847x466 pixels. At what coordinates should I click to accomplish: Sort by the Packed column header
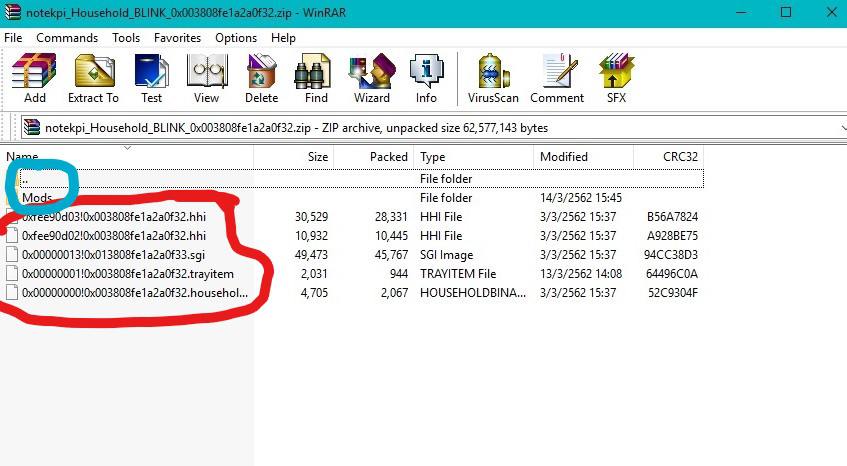pos(374,157)
